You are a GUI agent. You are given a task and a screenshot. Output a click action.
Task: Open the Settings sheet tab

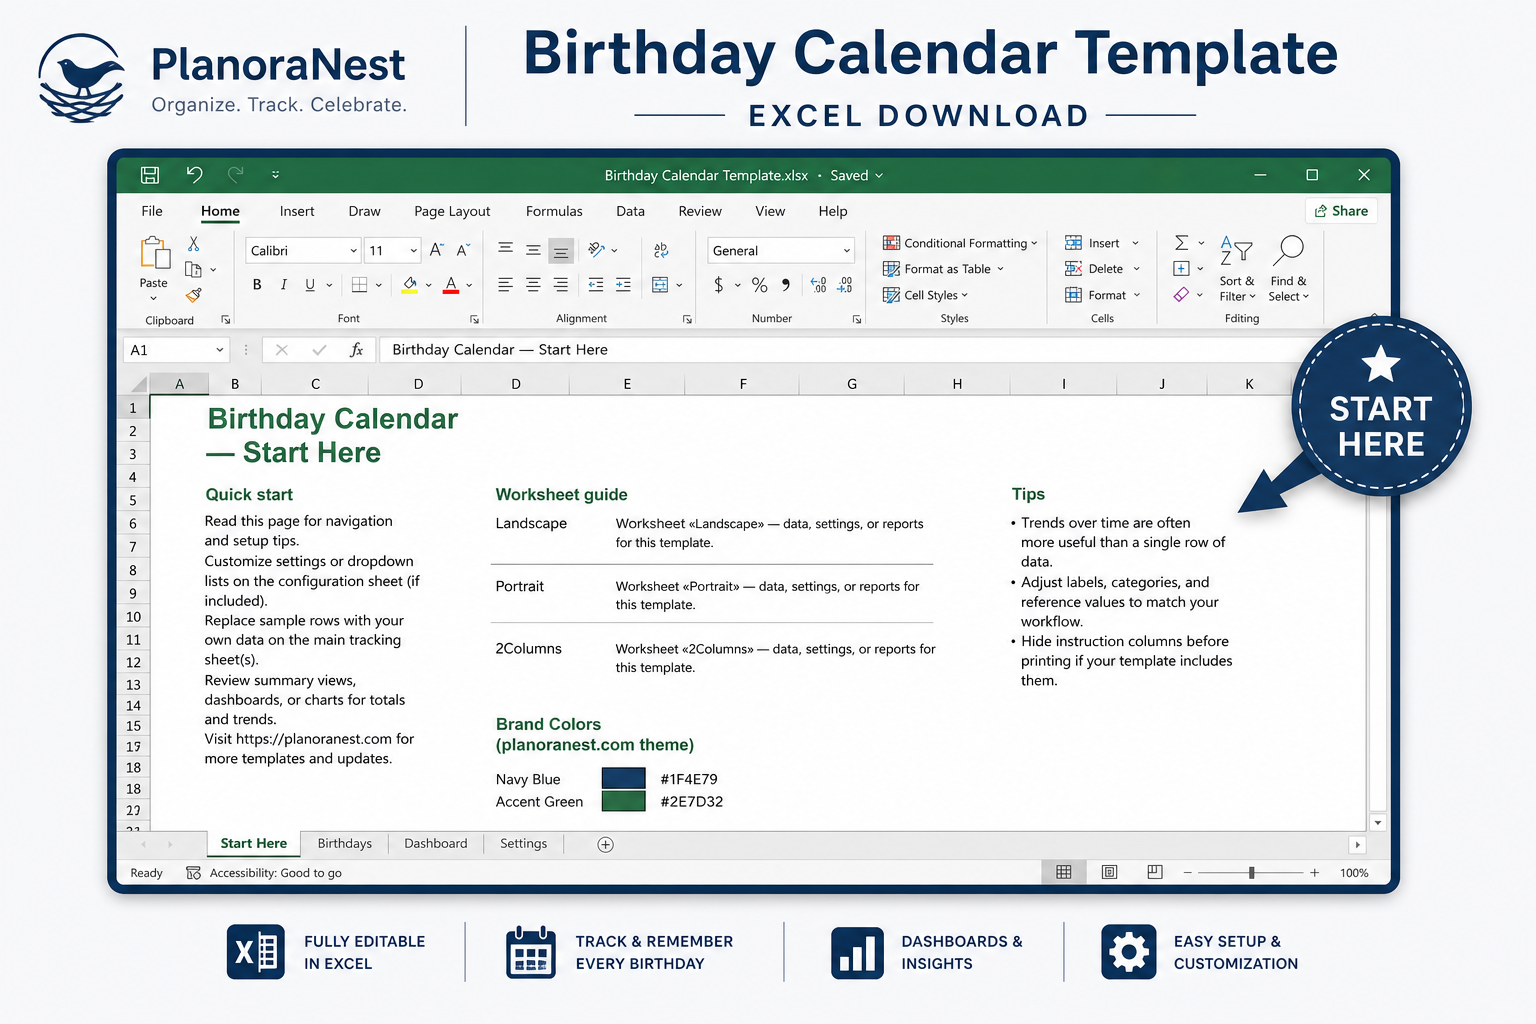523,844
